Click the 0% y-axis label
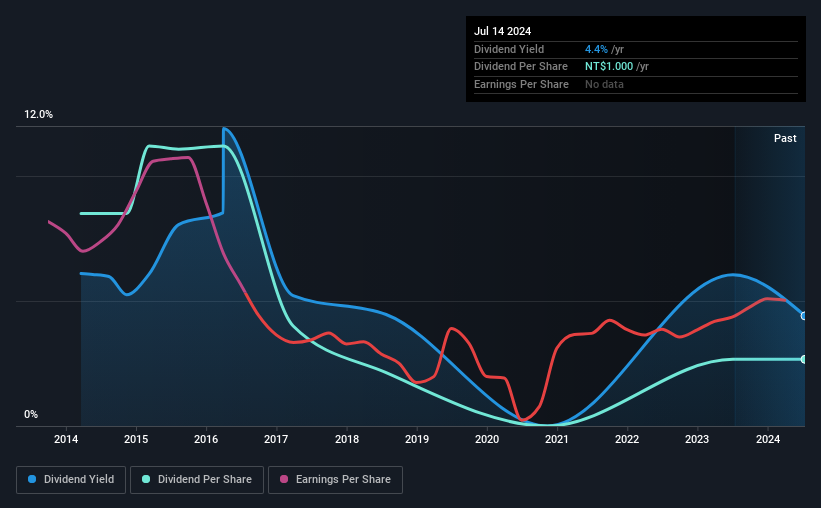 click(31, 415)
